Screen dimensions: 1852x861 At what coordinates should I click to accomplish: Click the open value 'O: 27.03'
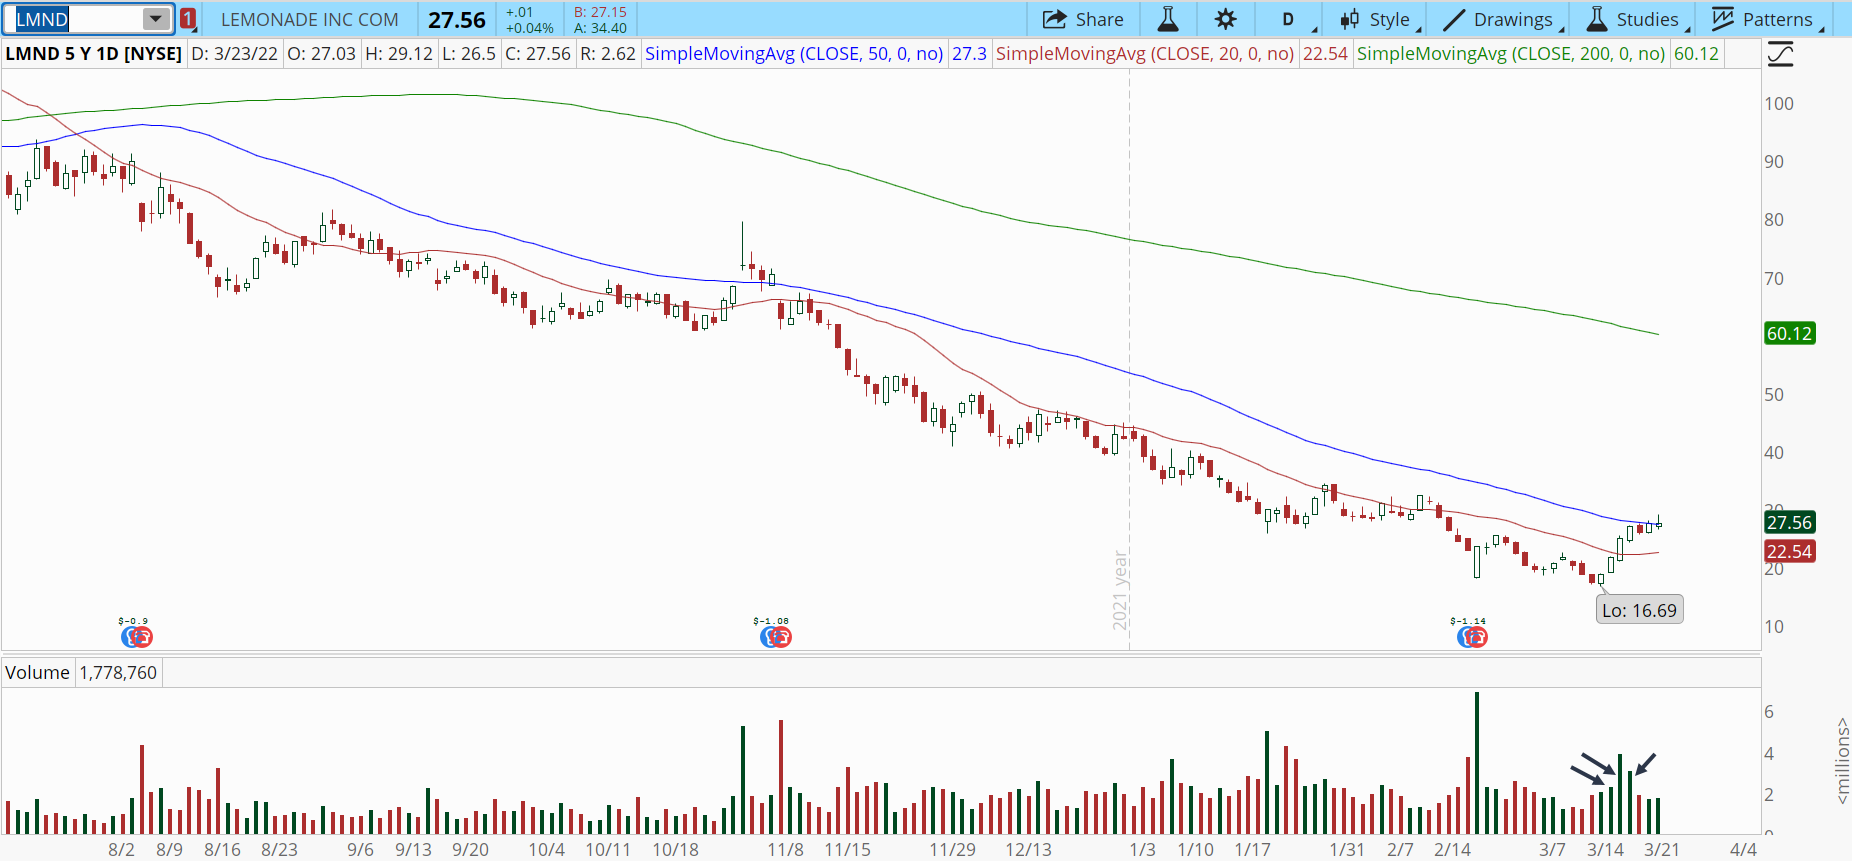[321, 54]
